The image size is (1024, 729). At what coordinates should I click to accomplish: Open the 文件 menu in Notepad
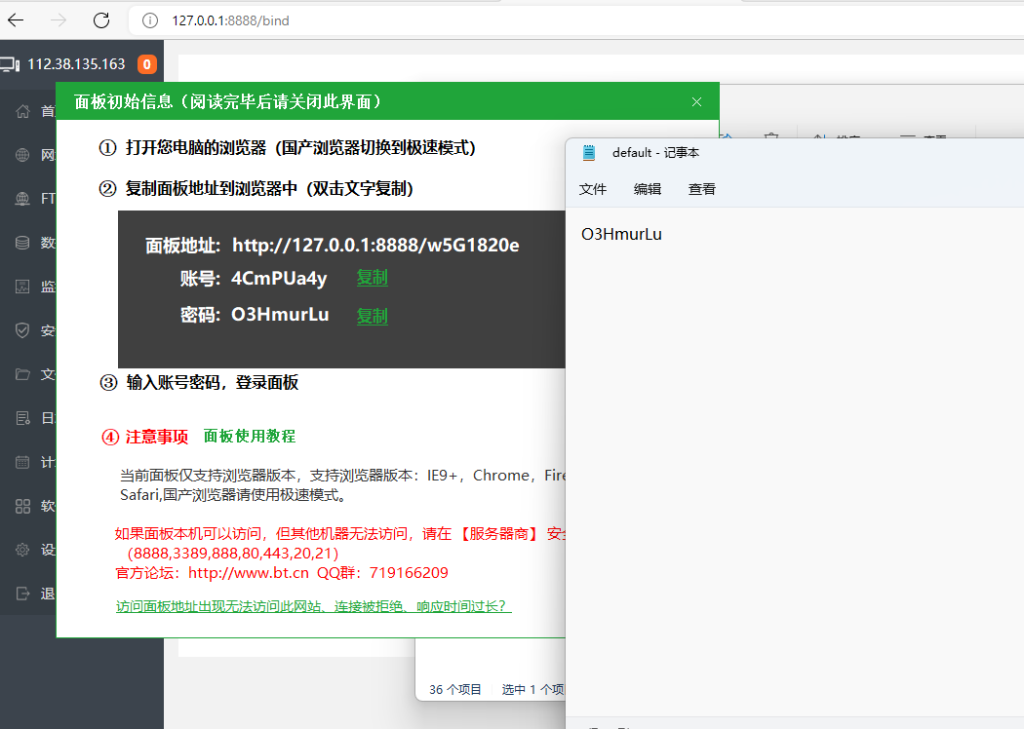[x=593, y=189]
